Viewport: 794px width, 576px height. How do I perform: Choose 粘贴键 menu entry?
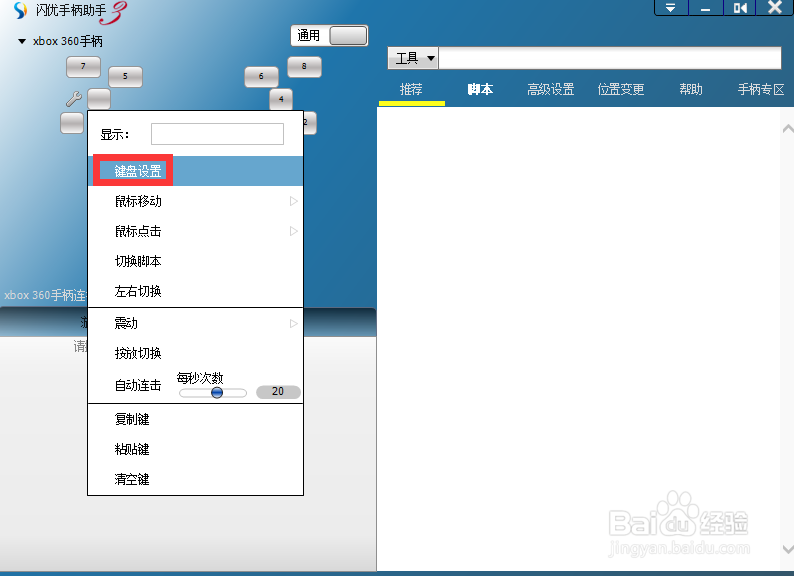point(195,449)
